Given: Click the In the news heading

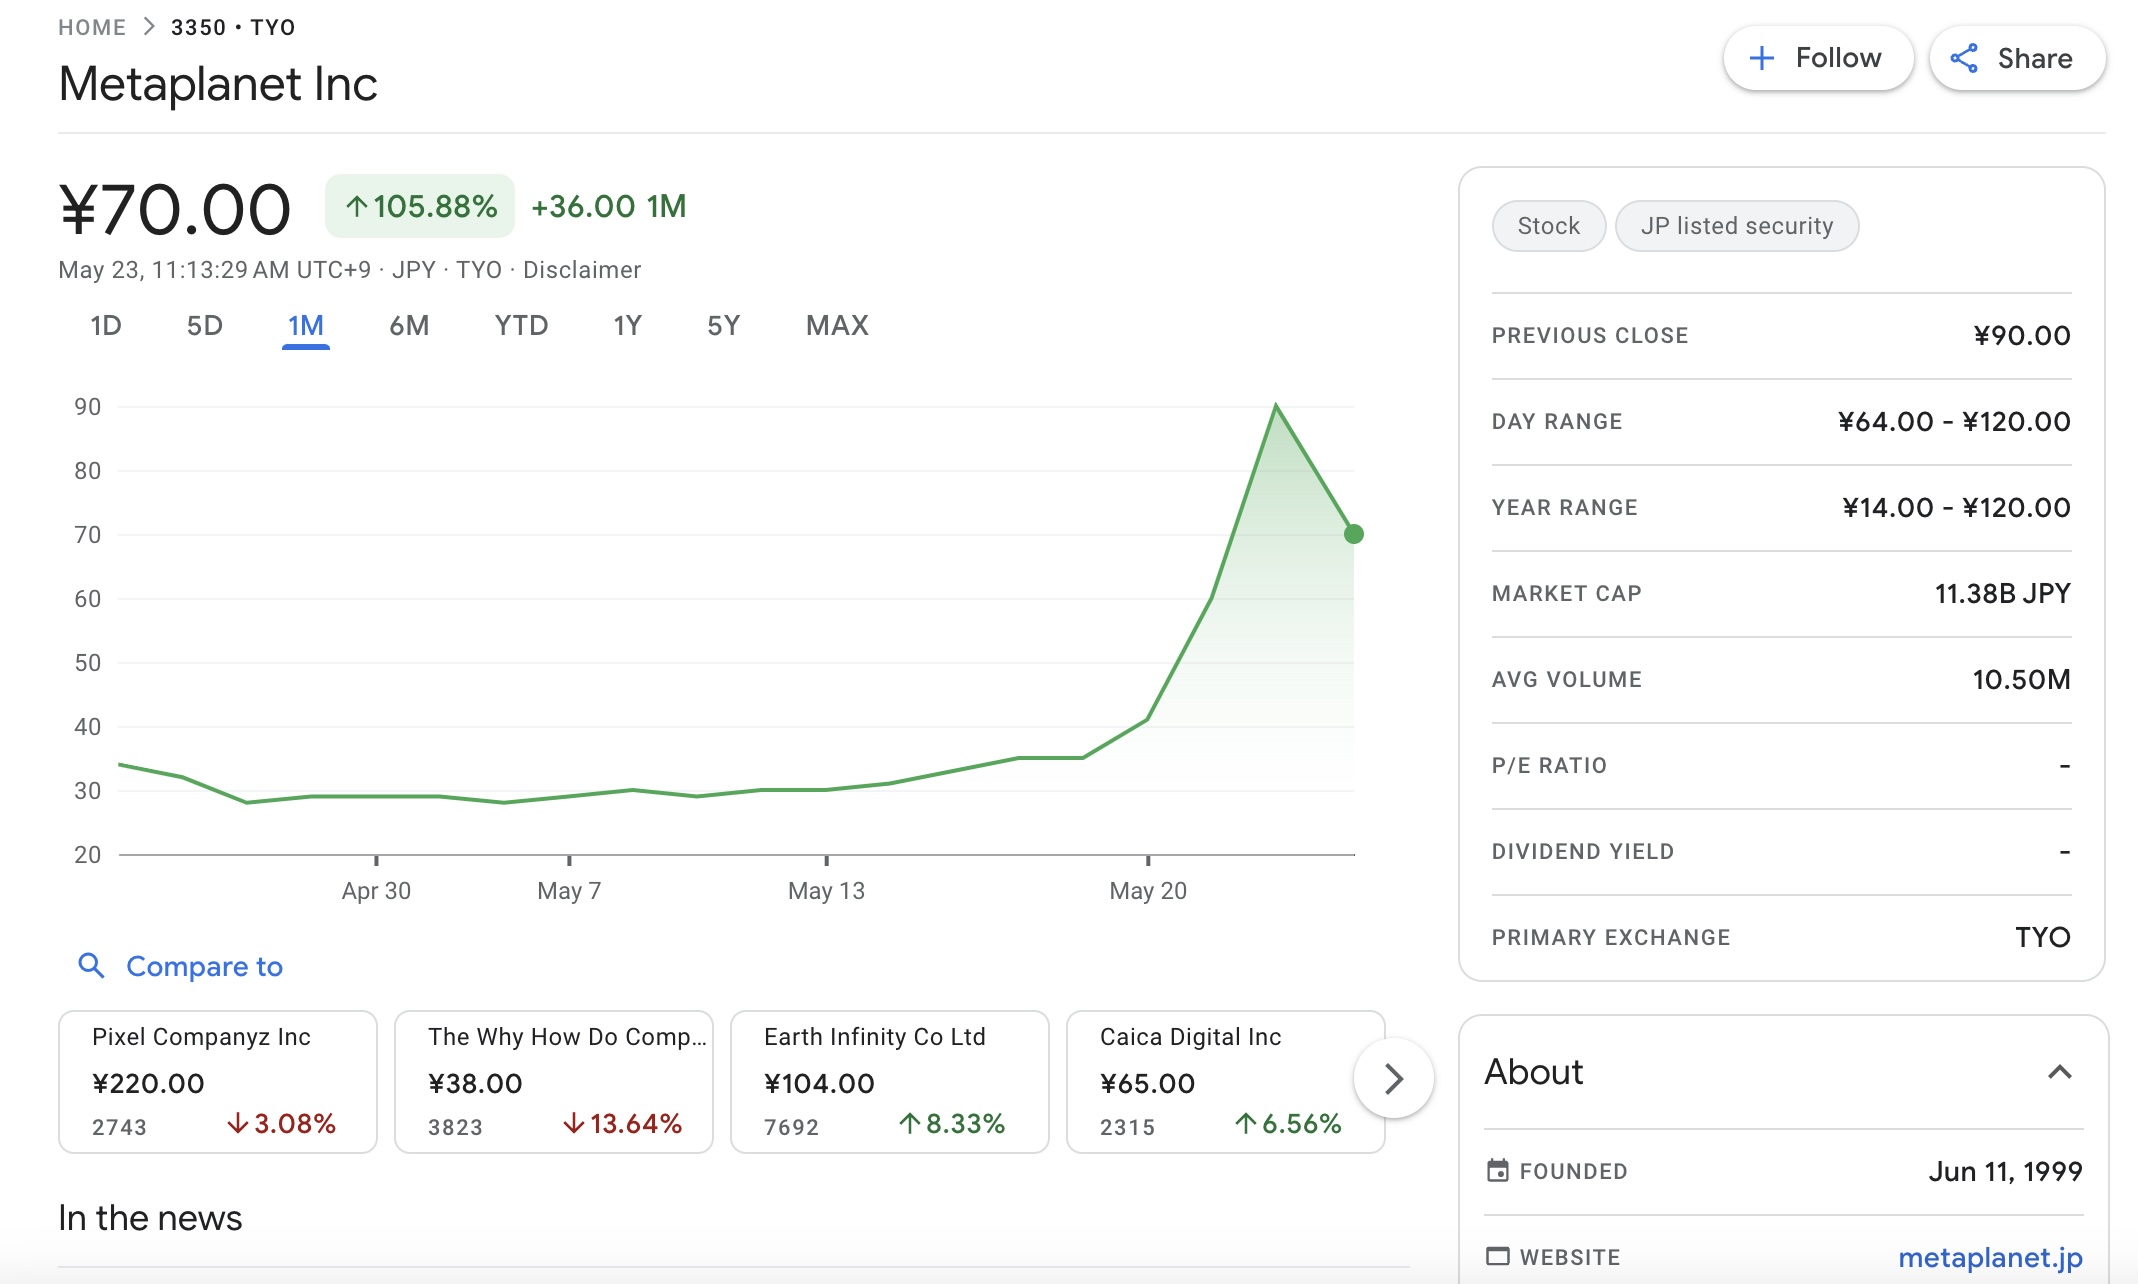Looking at the screenshot, I should 150,1218.
